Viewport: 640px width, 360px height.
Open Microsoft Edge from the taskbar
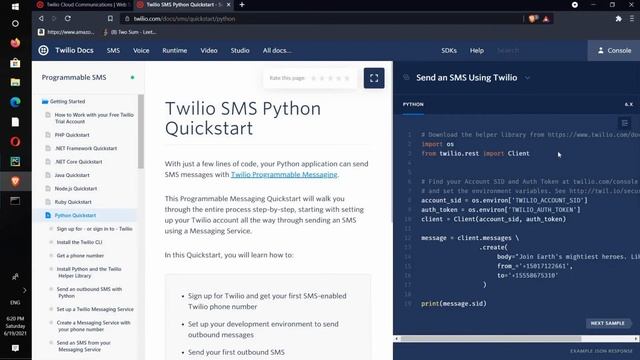click(15, 102)
